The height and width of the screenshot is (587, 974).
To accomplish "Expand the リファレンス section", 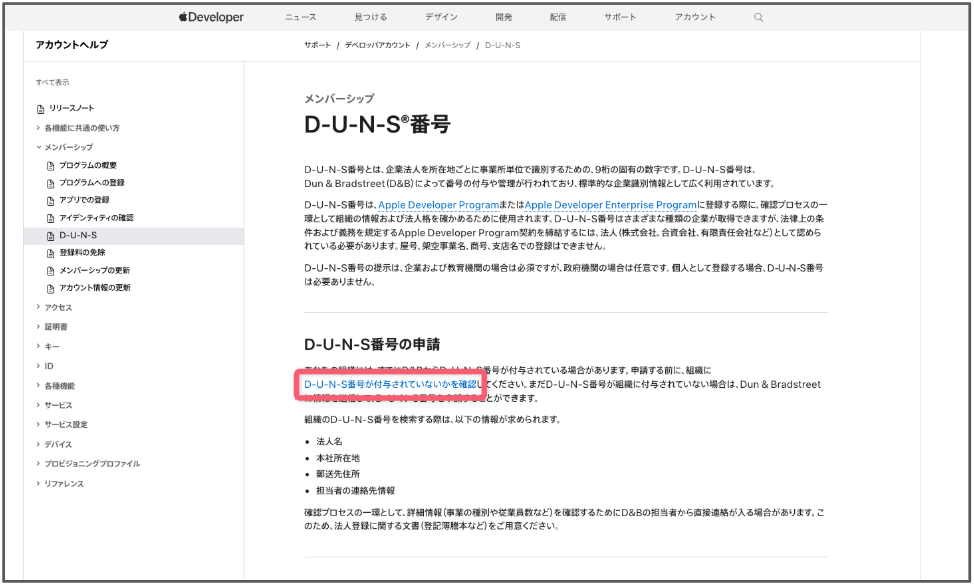I will click(x=60, y=484).
